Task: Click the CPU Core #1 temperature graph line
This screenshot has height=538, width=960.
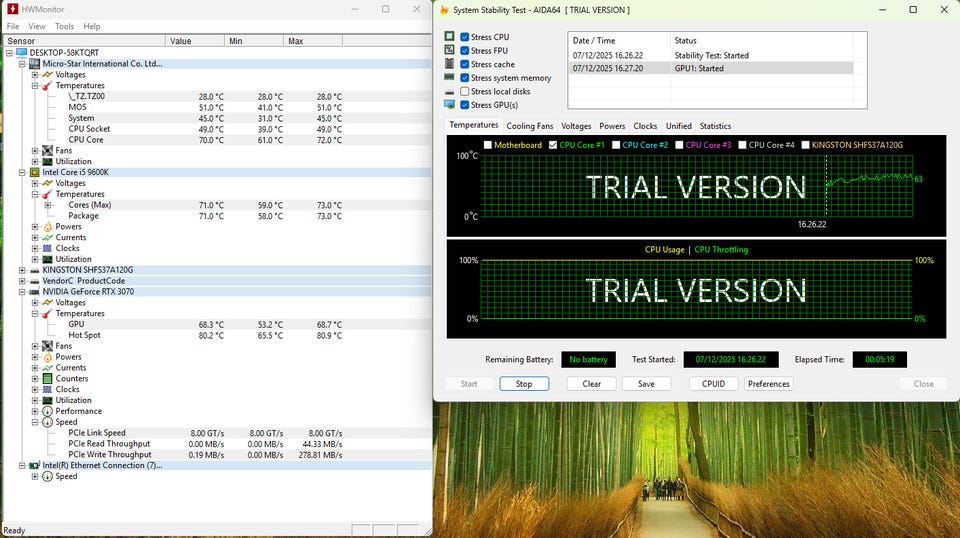Action: point(870,179)
